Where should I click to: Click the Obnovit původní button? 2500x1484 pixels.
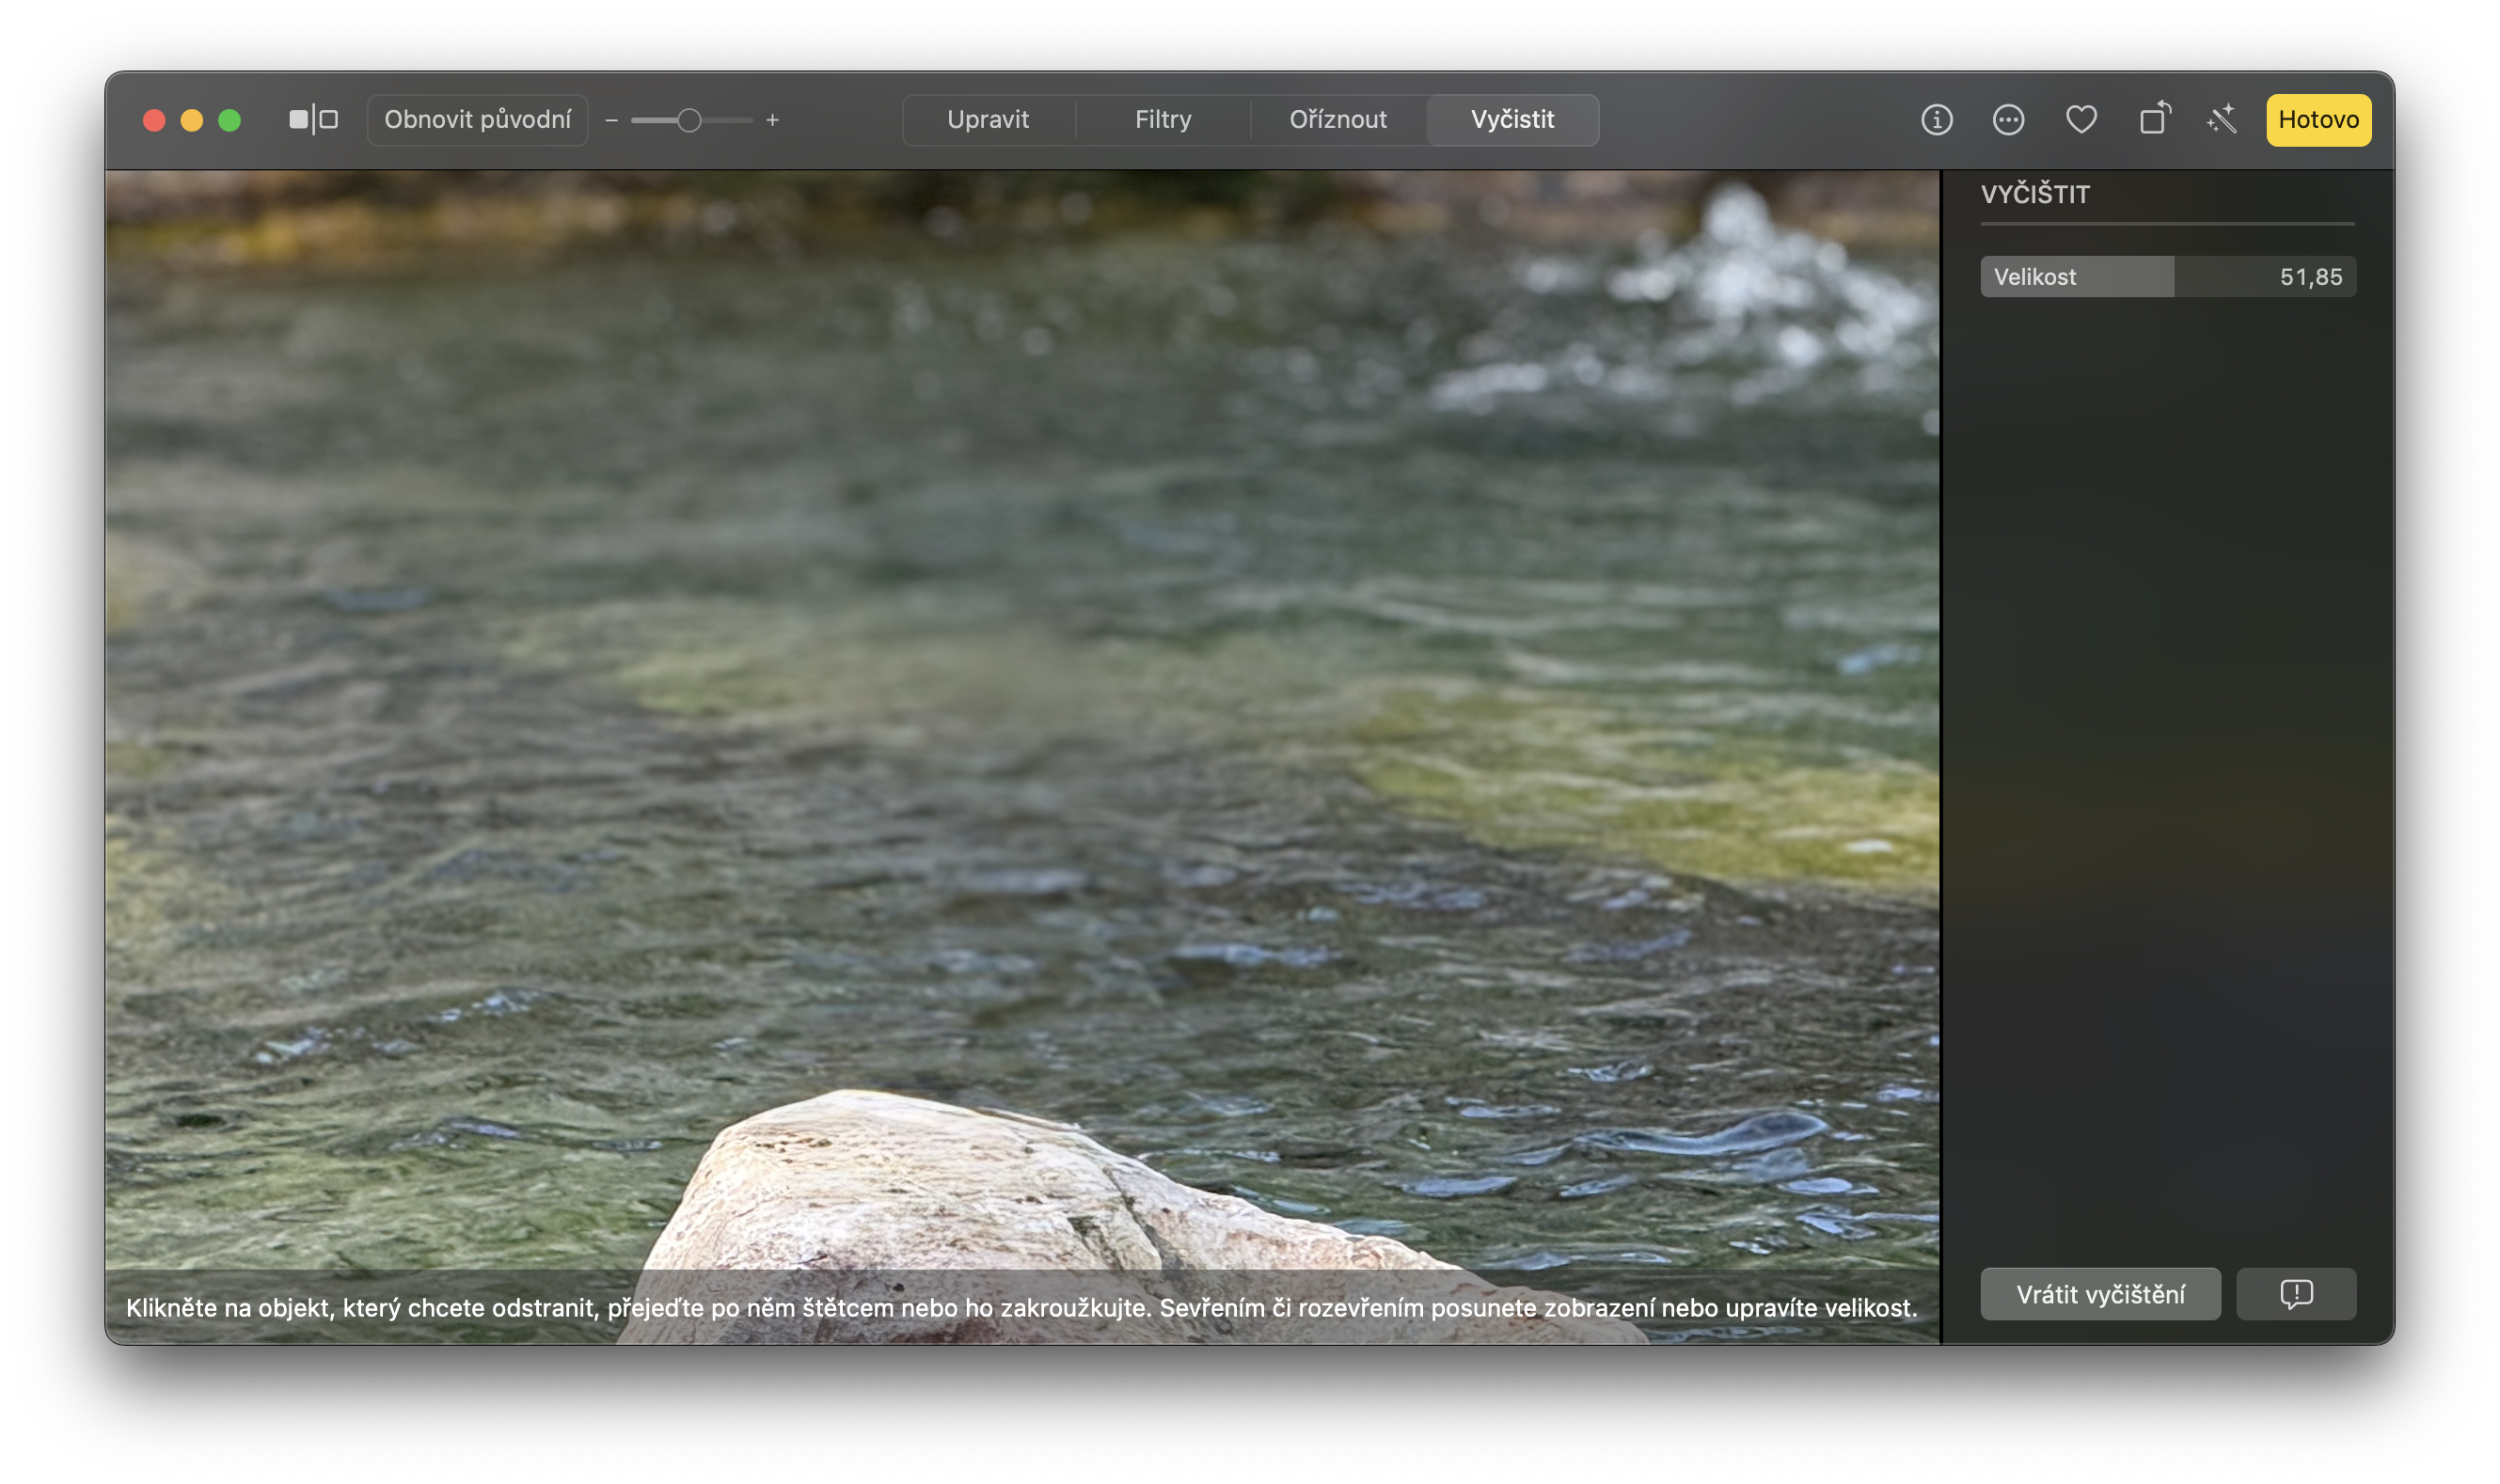(x=477, y=119)
